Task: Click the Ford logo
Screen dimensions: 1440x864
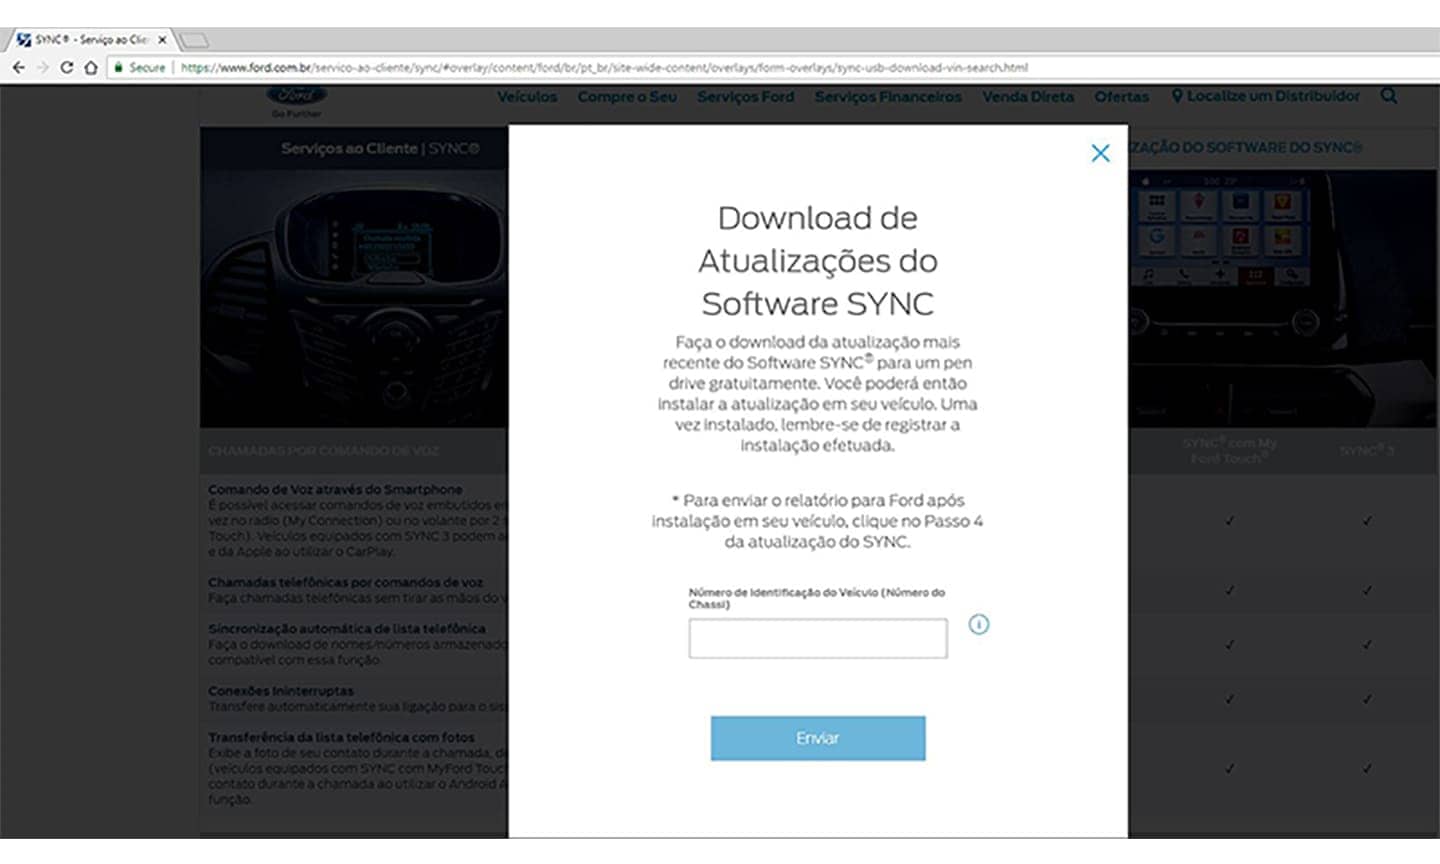Action: point(296,97)
